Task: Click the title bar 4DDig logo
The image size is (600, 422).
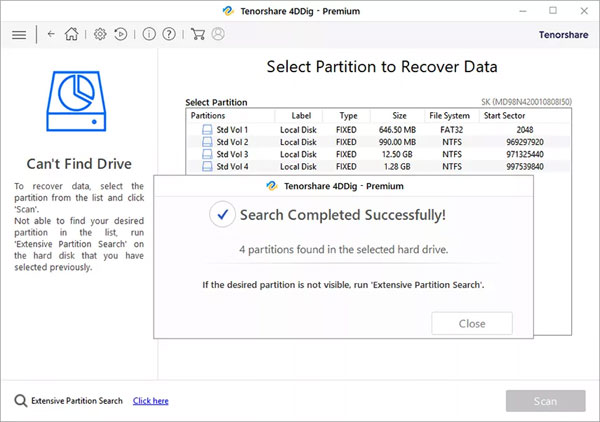Action: [x=228, y=11]
